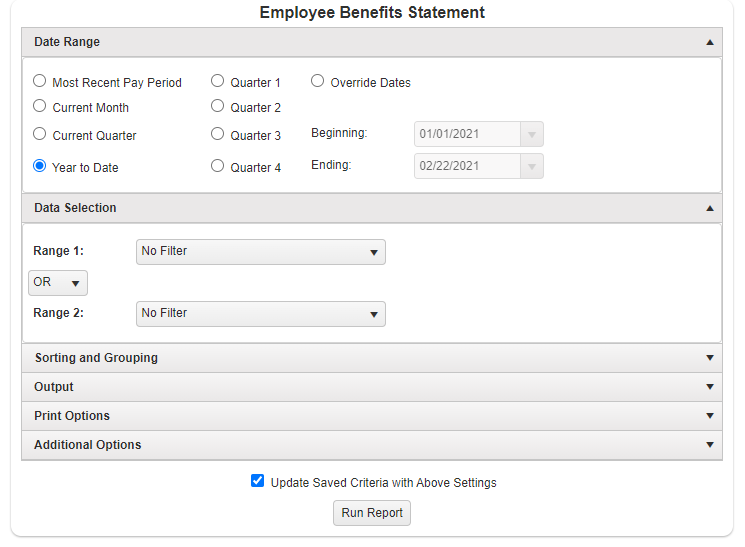Change the OR operator dropdown

(58, 283)
